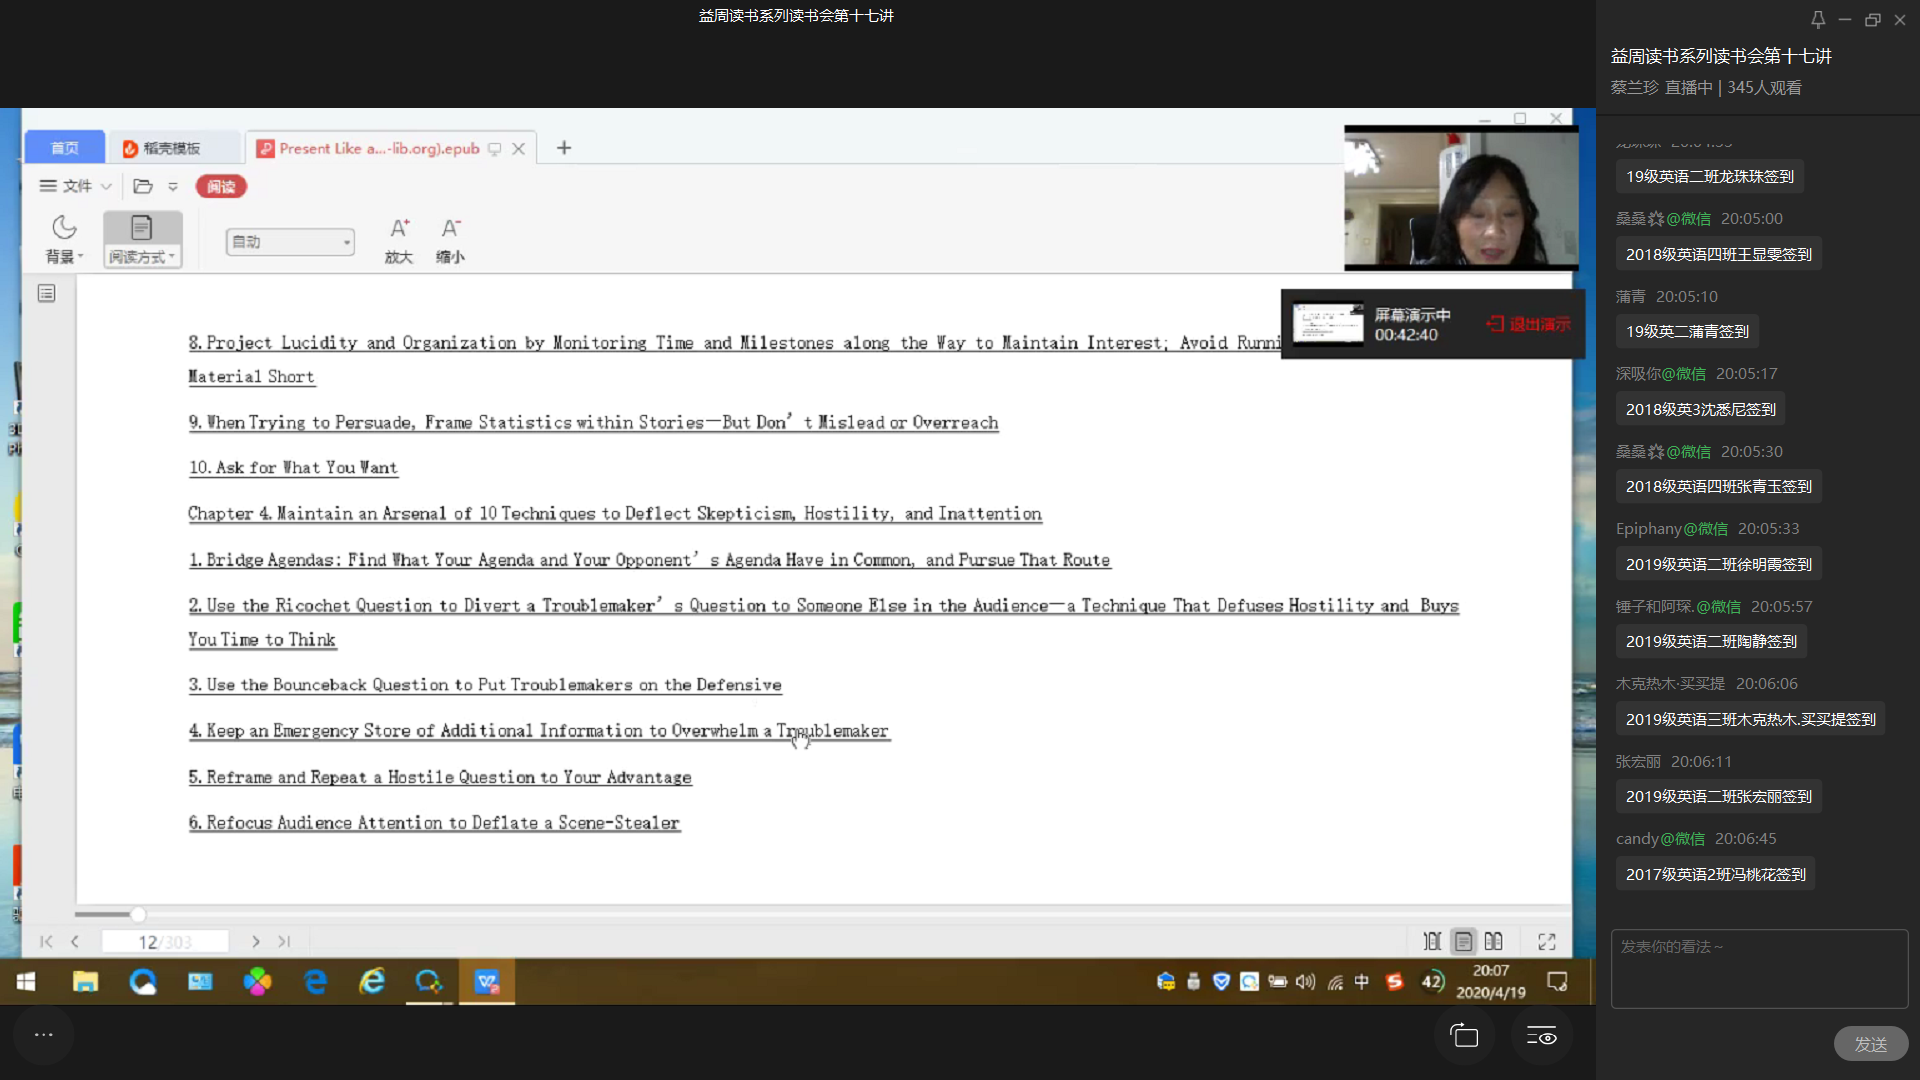Click the zoom-in text (放大) icon
The image size is (1920, 1080).
399,229
